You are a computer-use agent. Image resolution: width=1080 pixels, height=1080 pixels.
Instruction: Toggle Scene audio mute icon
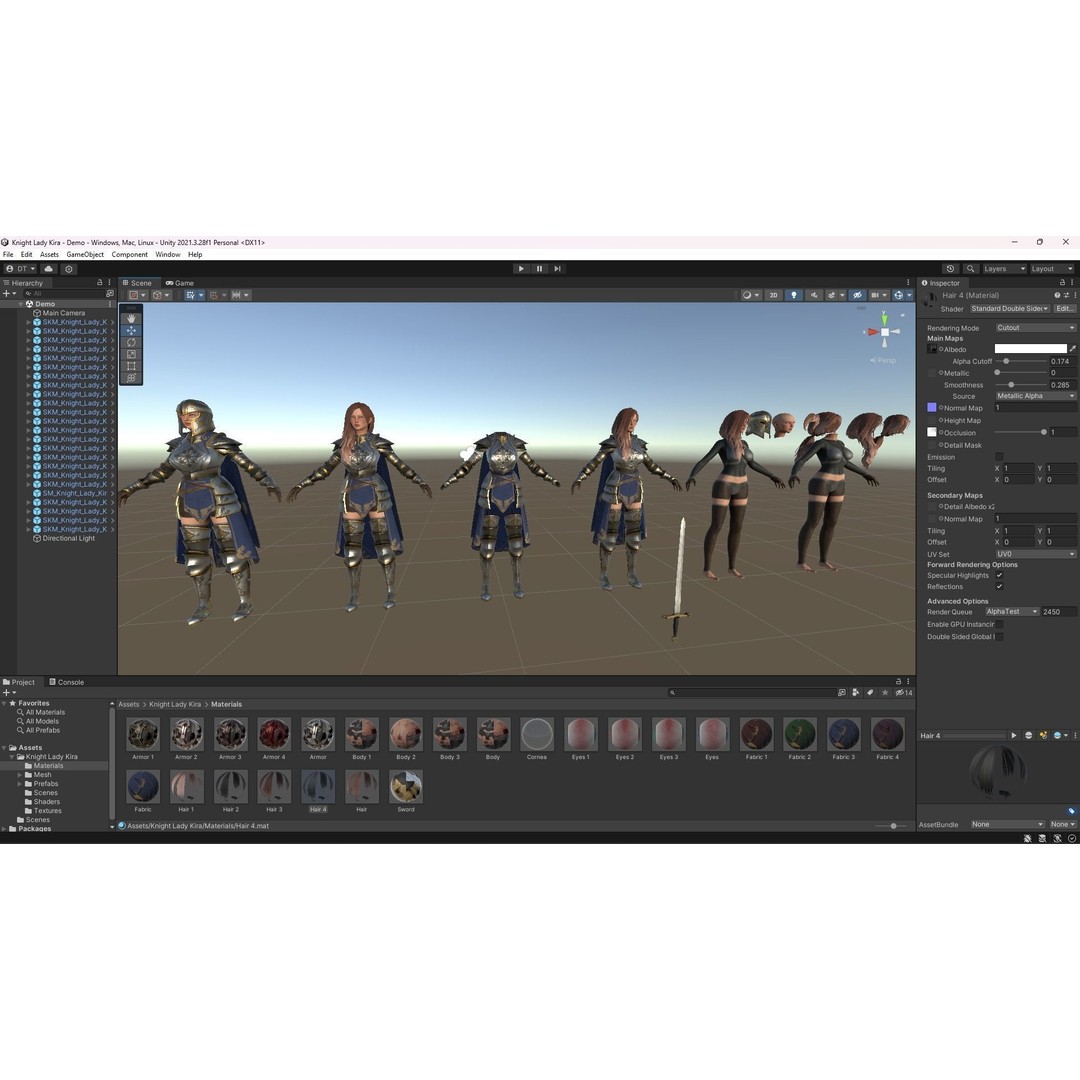pos(814,295)
